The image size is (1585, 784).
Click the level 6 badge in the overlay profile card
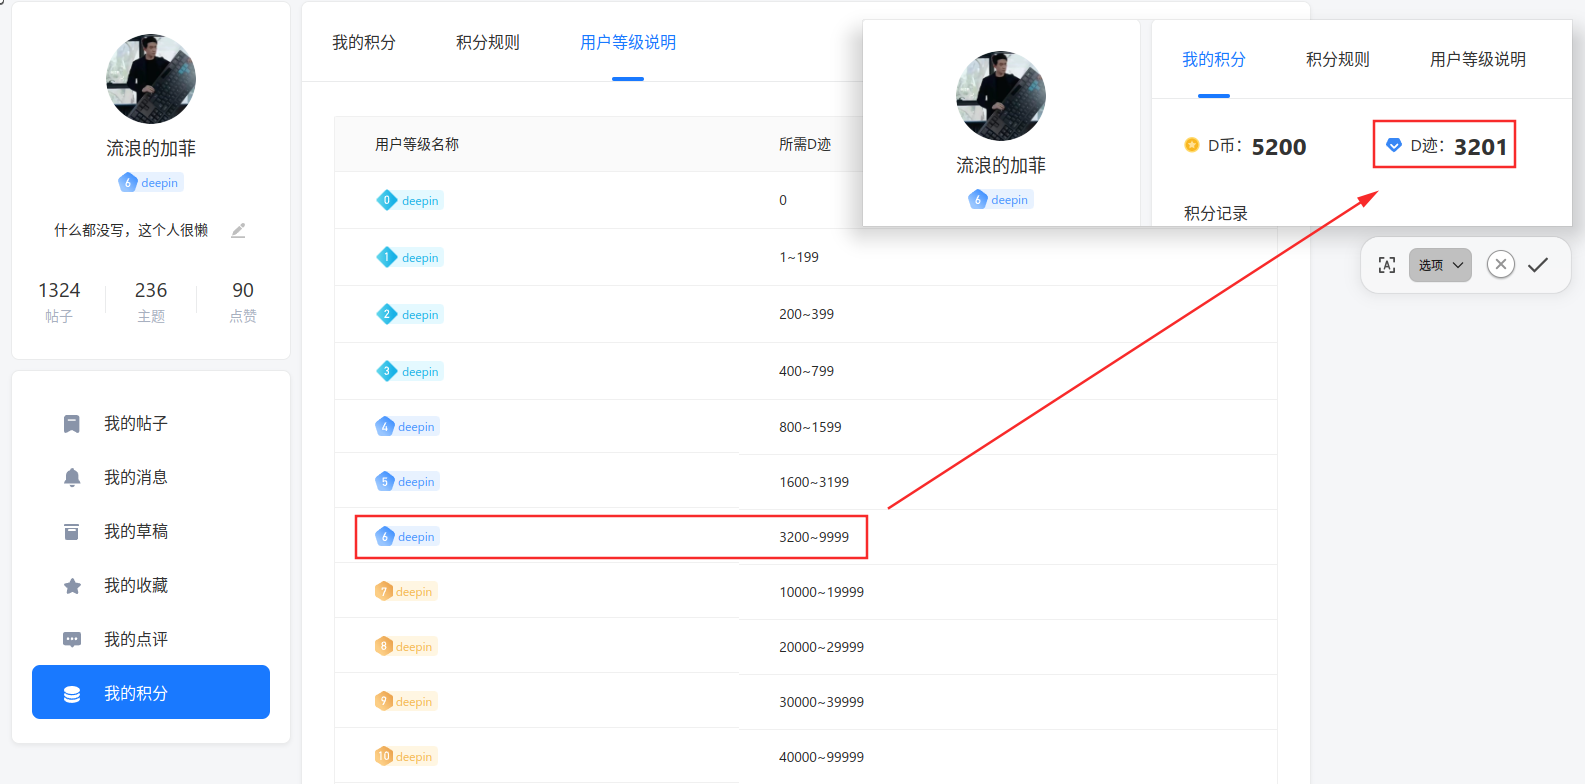pos(1001,200)
